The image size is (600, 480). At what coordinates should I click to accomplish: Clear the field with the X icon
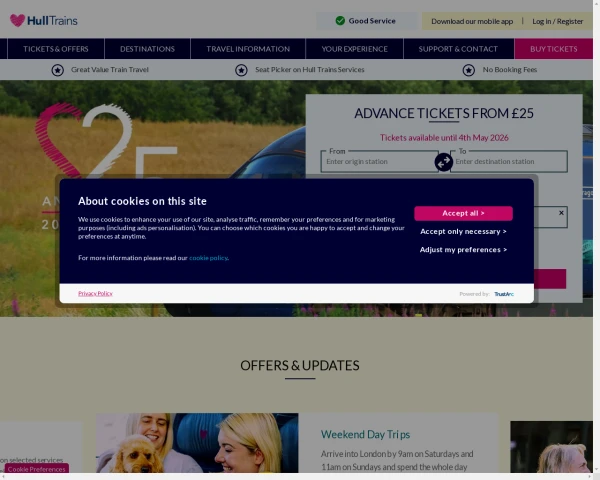(x=561, y=213)
